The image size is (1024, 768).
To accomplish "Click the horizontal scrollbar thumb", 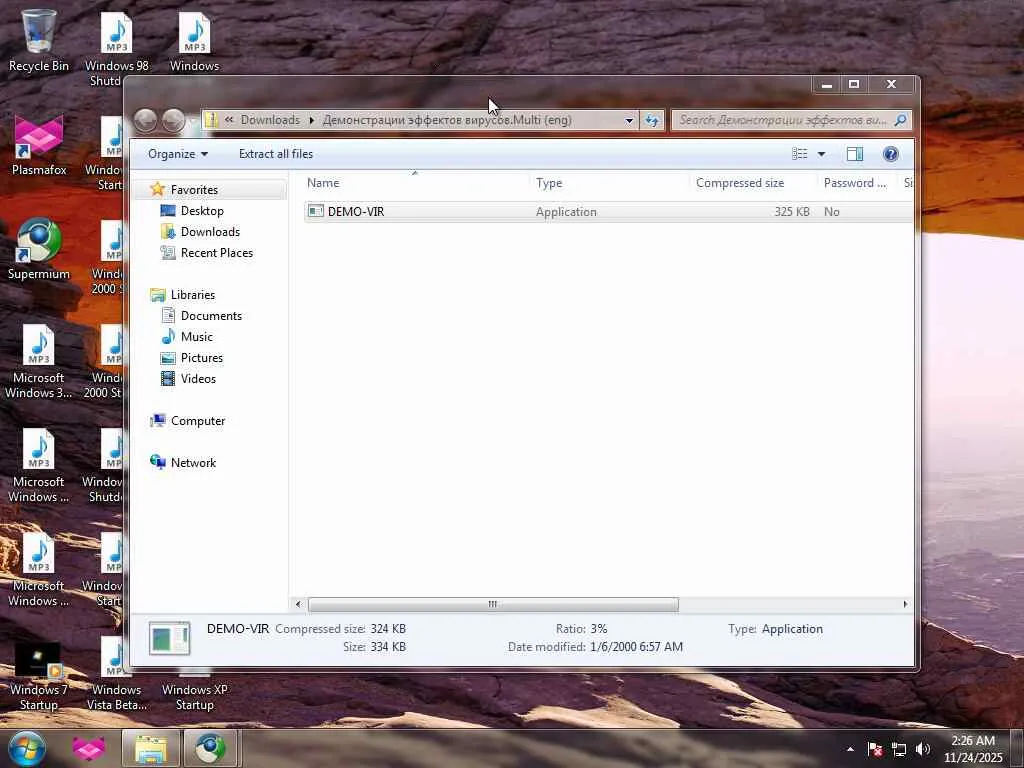I will point(493,605).
